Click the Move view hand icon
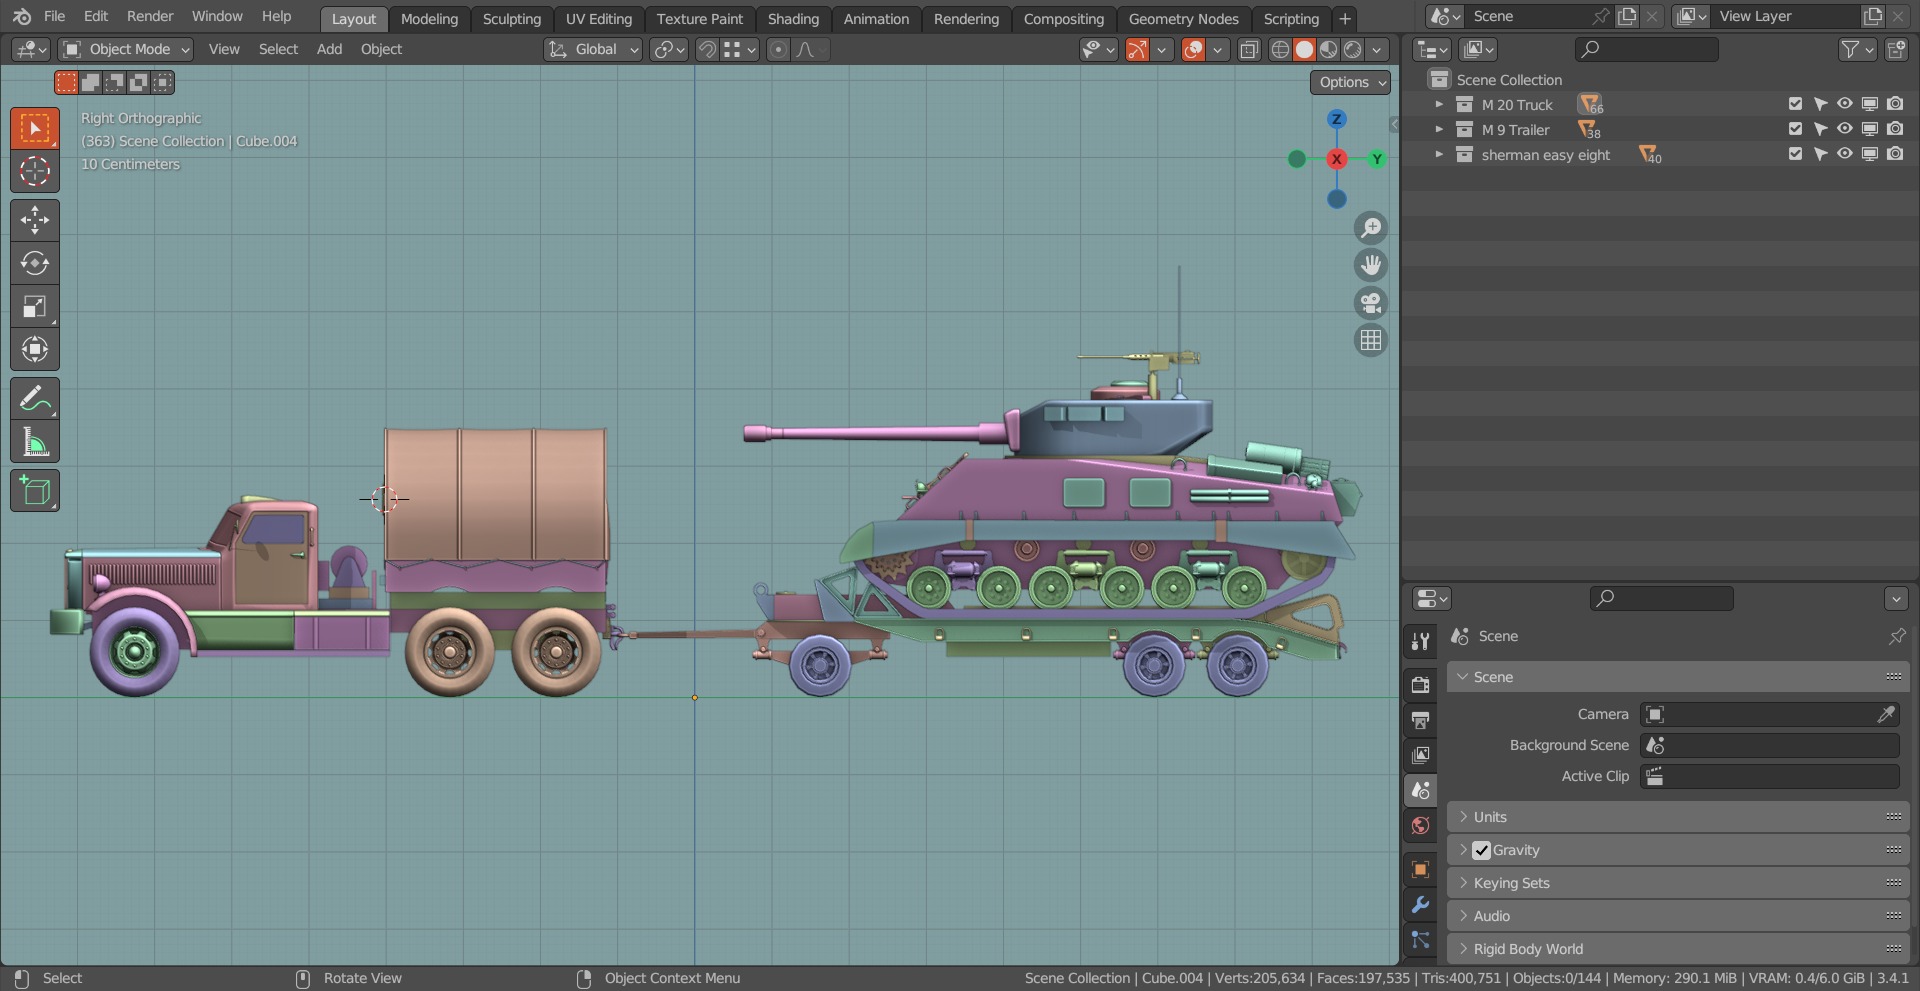 (1371, 265)
